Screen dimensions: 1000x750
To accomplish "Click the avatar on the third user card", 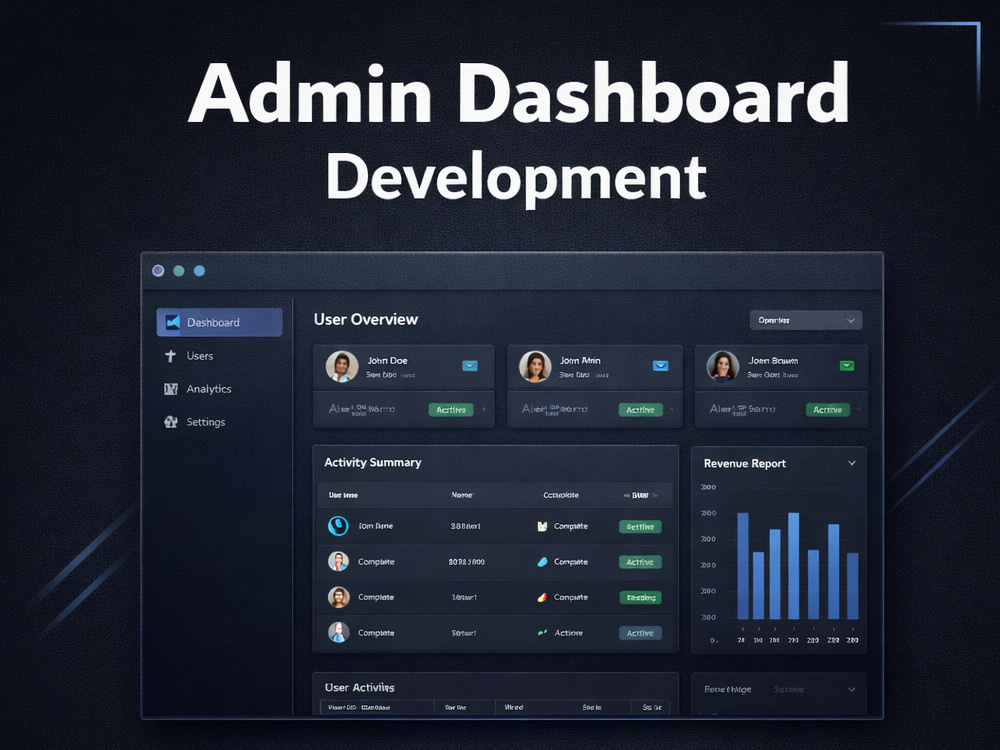I will pos(723,367).
